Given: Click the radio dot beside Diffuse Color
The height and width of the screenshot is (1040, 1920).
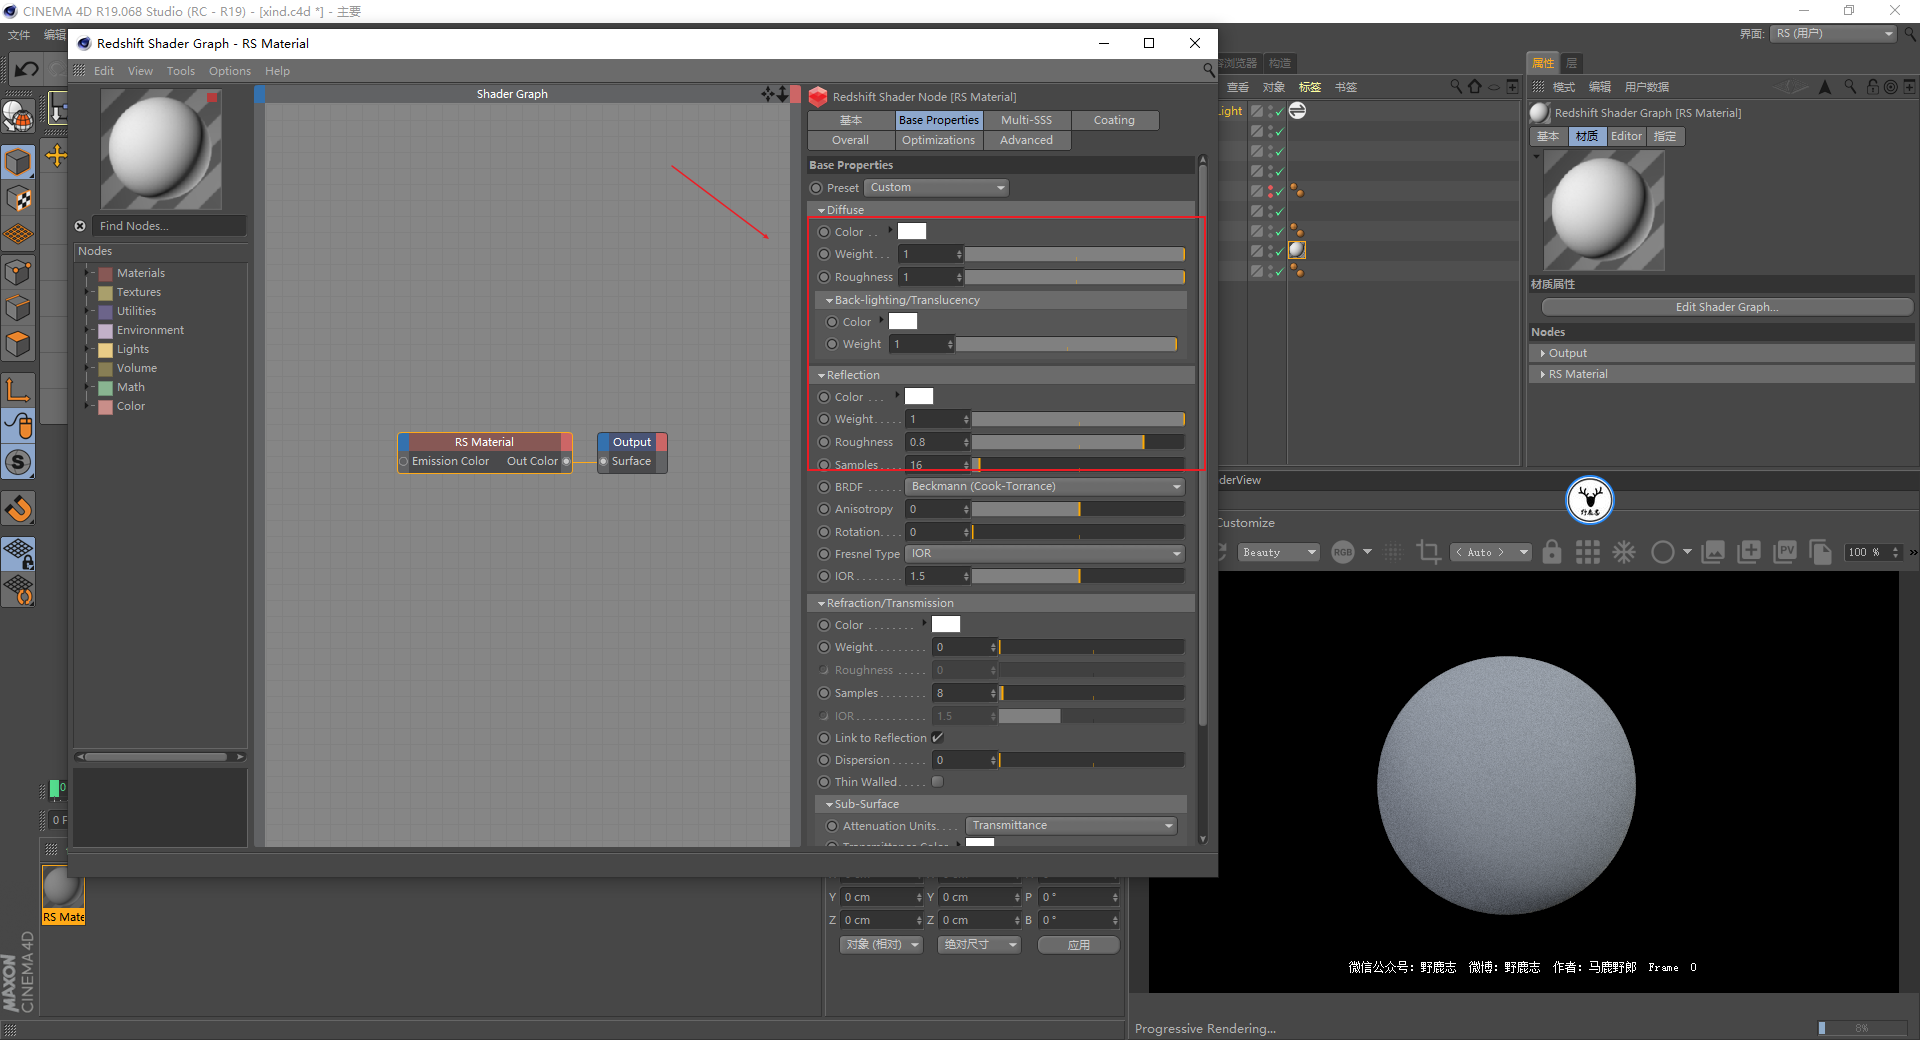Looking at the screenshot, I should 824,232.
